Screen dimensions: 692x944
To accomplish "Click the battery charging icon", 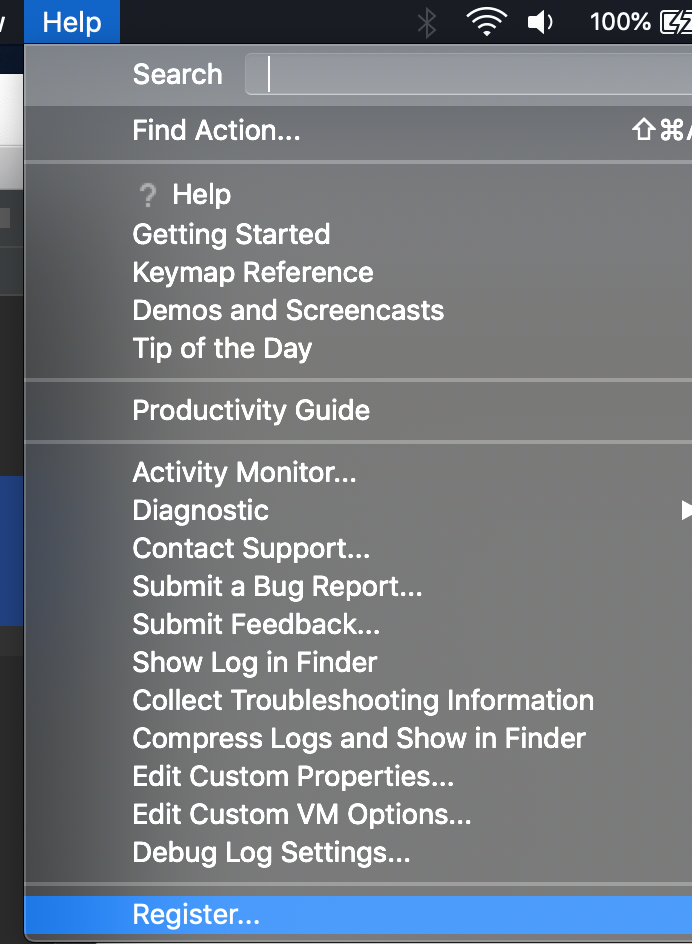I will tap(676, 22).
